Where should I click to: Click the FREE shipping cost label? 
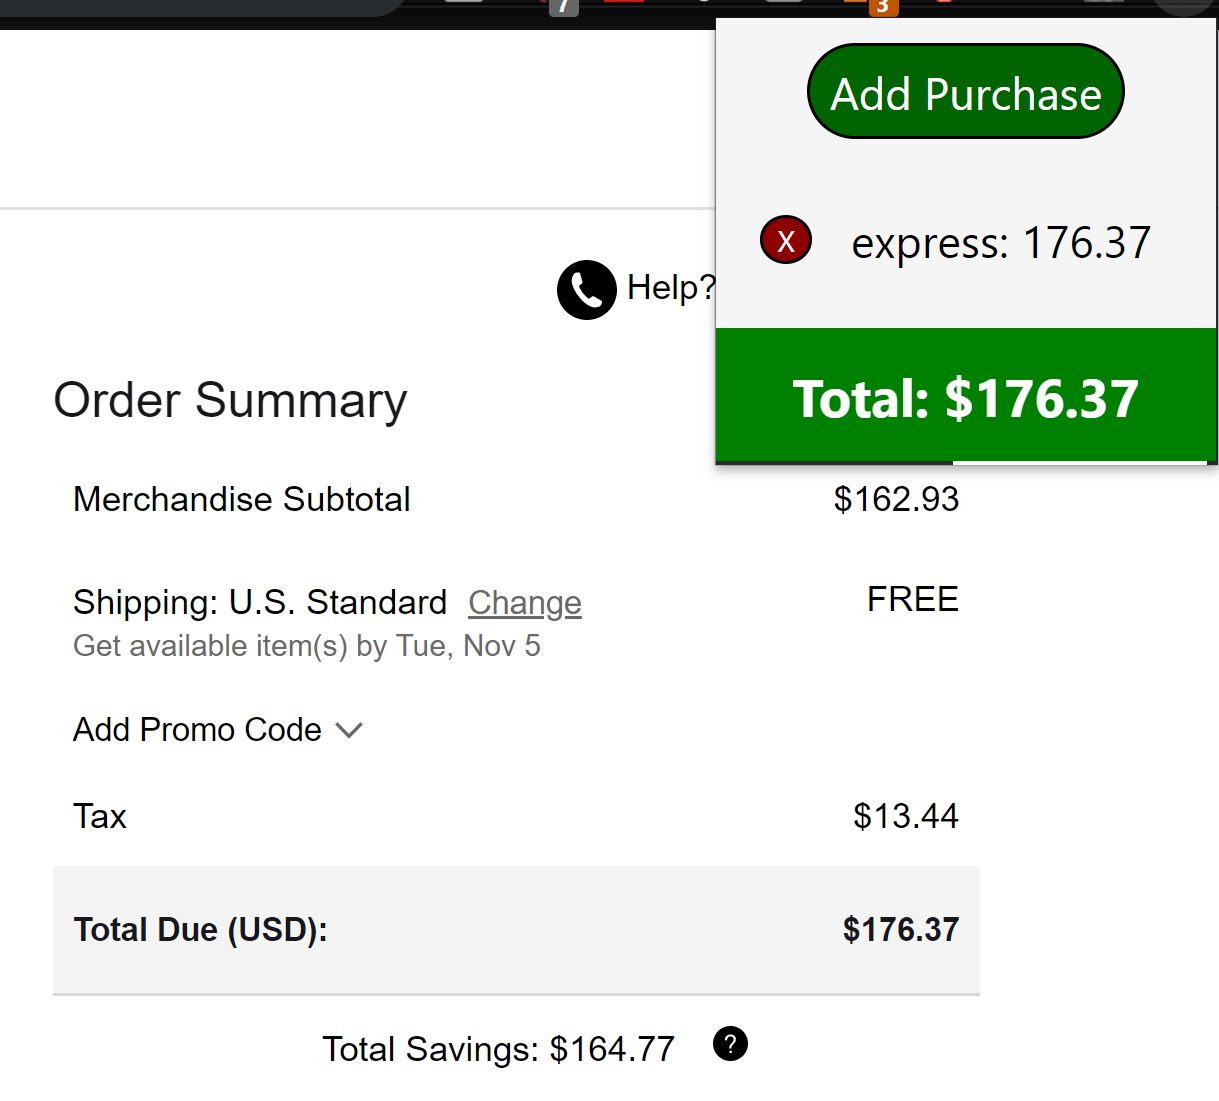912,599
